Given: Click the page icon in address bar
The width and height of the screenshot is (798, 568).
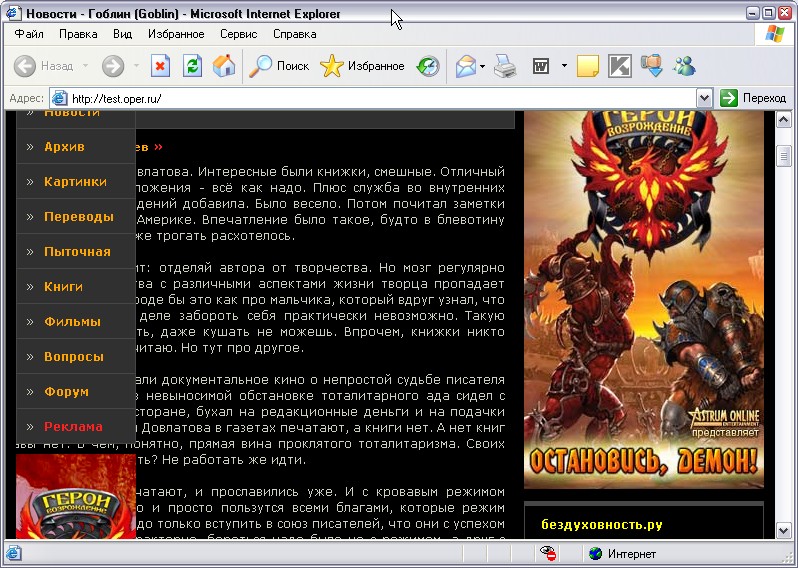Looking at the screenshot, I should point(60,98).
